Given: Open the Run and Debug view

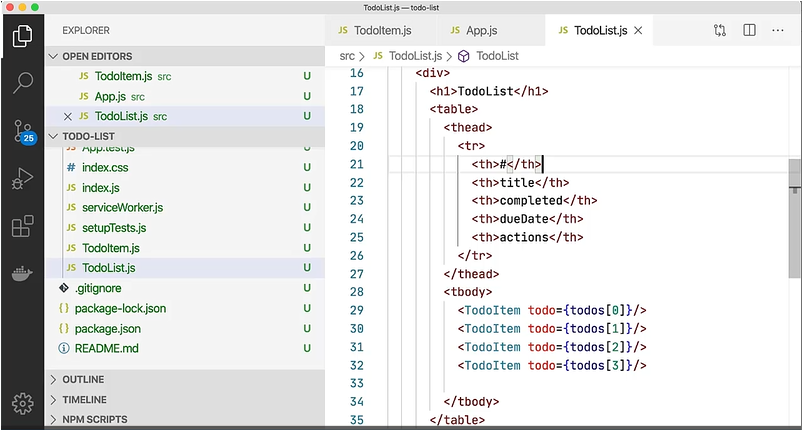Looking at the screenshot, I should (22, 179).
